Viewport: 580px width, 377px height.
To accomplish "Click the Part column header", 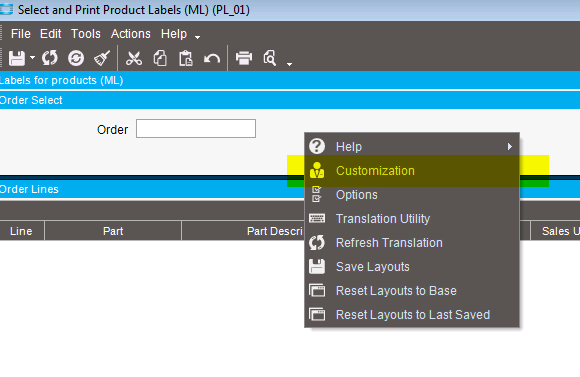I will click(x=113, y=231).
